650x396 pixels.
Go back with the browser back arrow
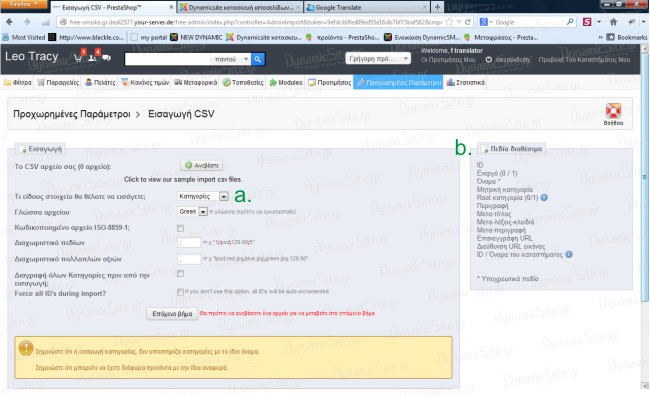point(9,22)
